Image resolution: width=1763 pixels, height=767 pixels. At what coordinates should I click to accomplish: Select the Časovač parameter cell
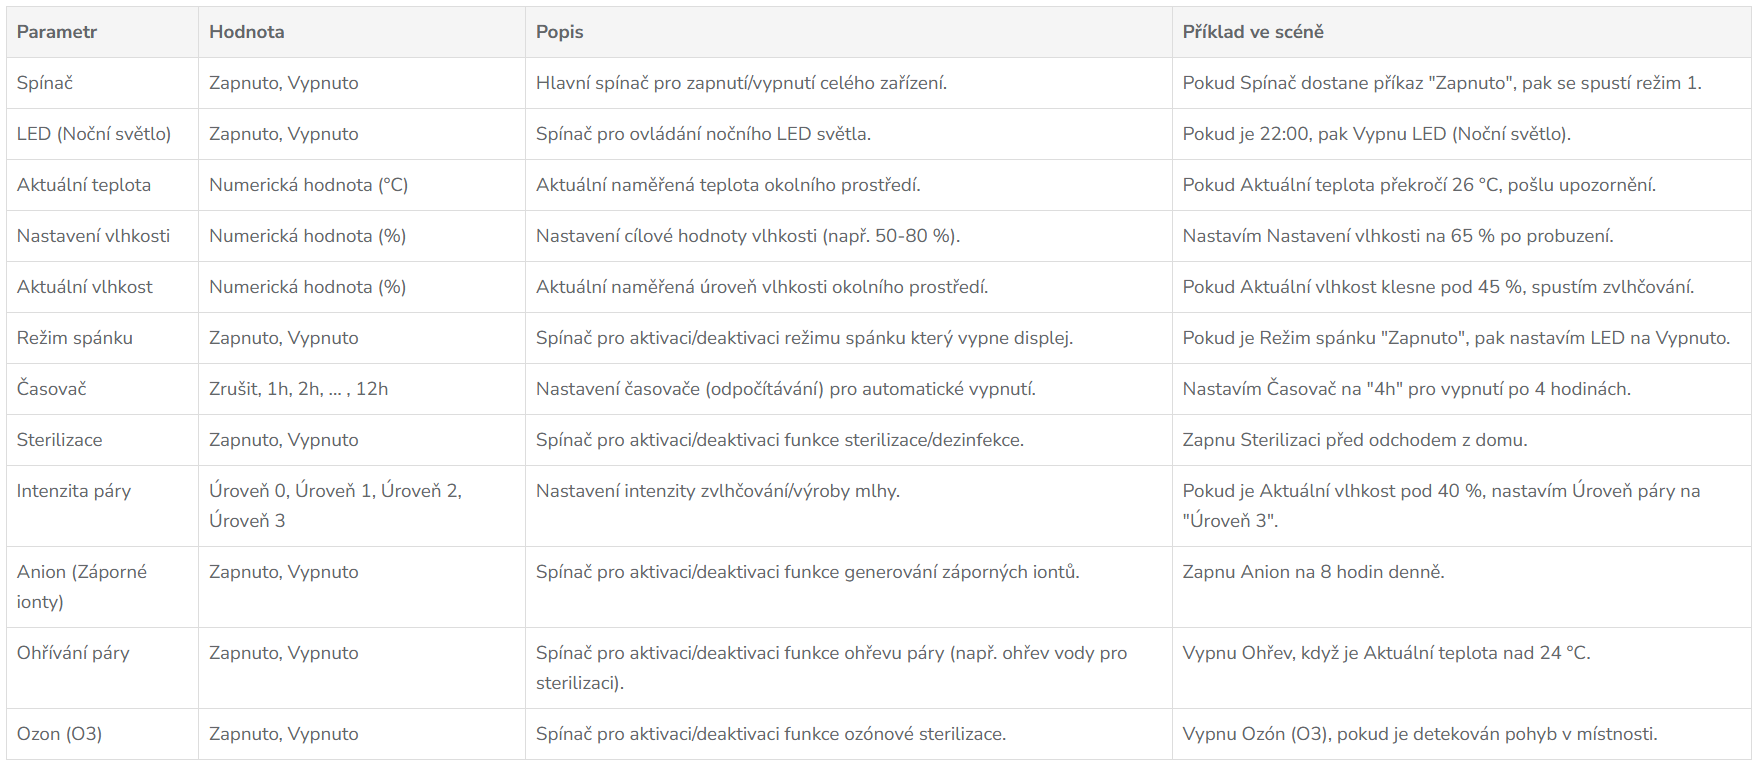(52, 389)
